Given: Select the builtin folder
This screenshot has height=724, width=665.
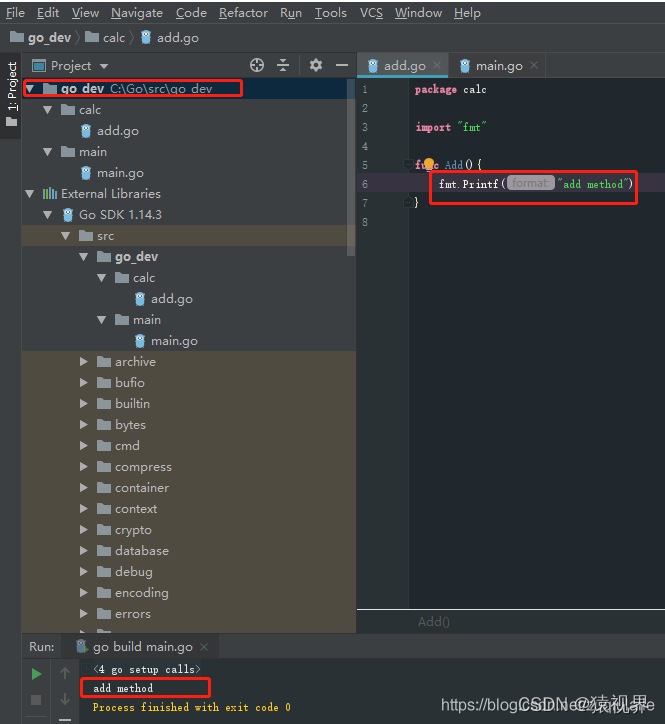Looking at the screenshot, I should click(132, 404).
